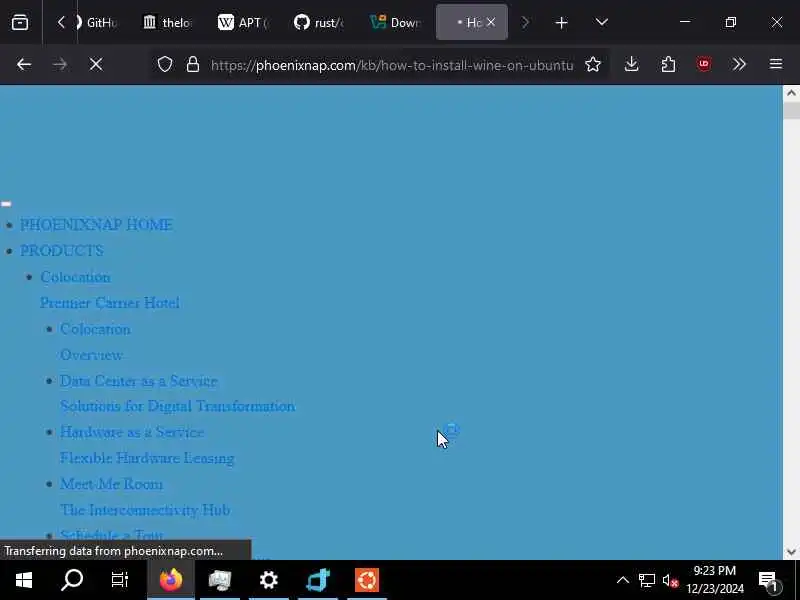Open the Downloads panel
800x600 pixels.
[x=632, y=64]
